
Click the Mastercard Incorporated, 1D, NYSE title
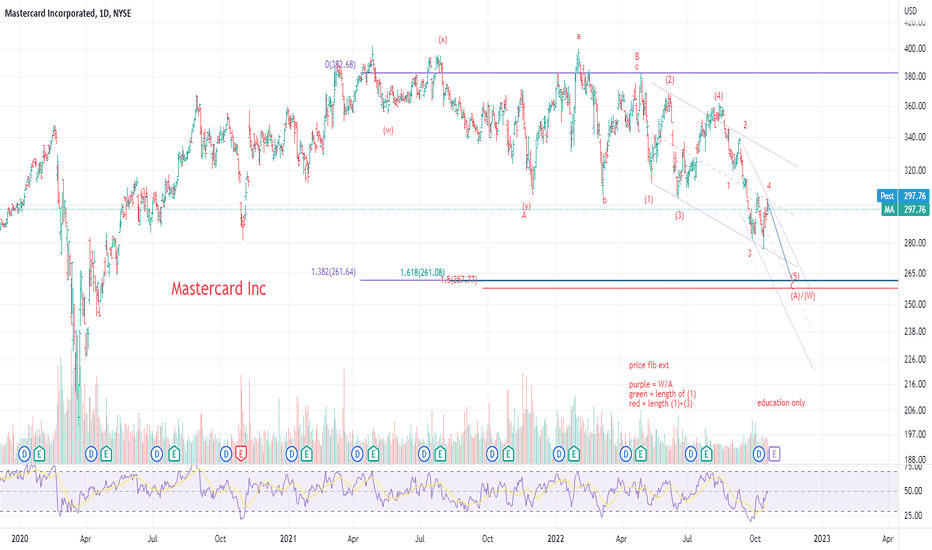point(68,13)
